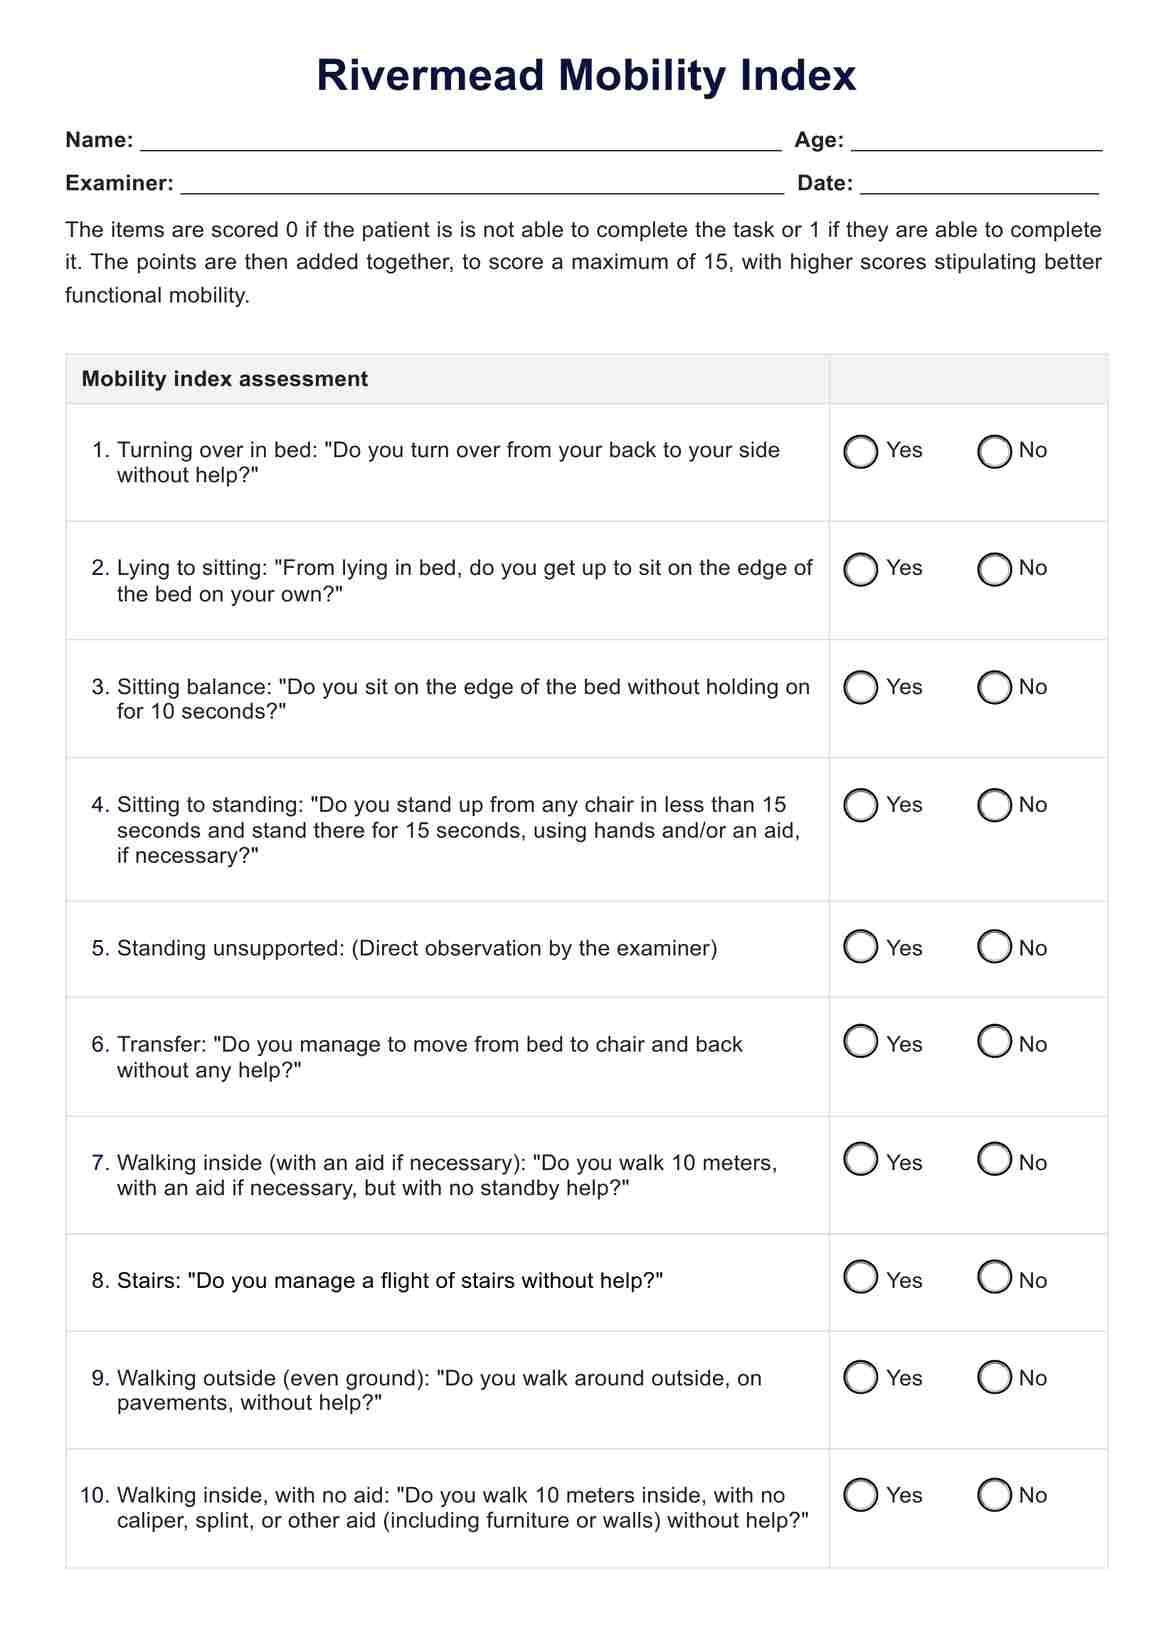The width and height of the screenshot is (1176, 1630).
Task: Focus the Examiner input line
Action: (x=482, y=184)
